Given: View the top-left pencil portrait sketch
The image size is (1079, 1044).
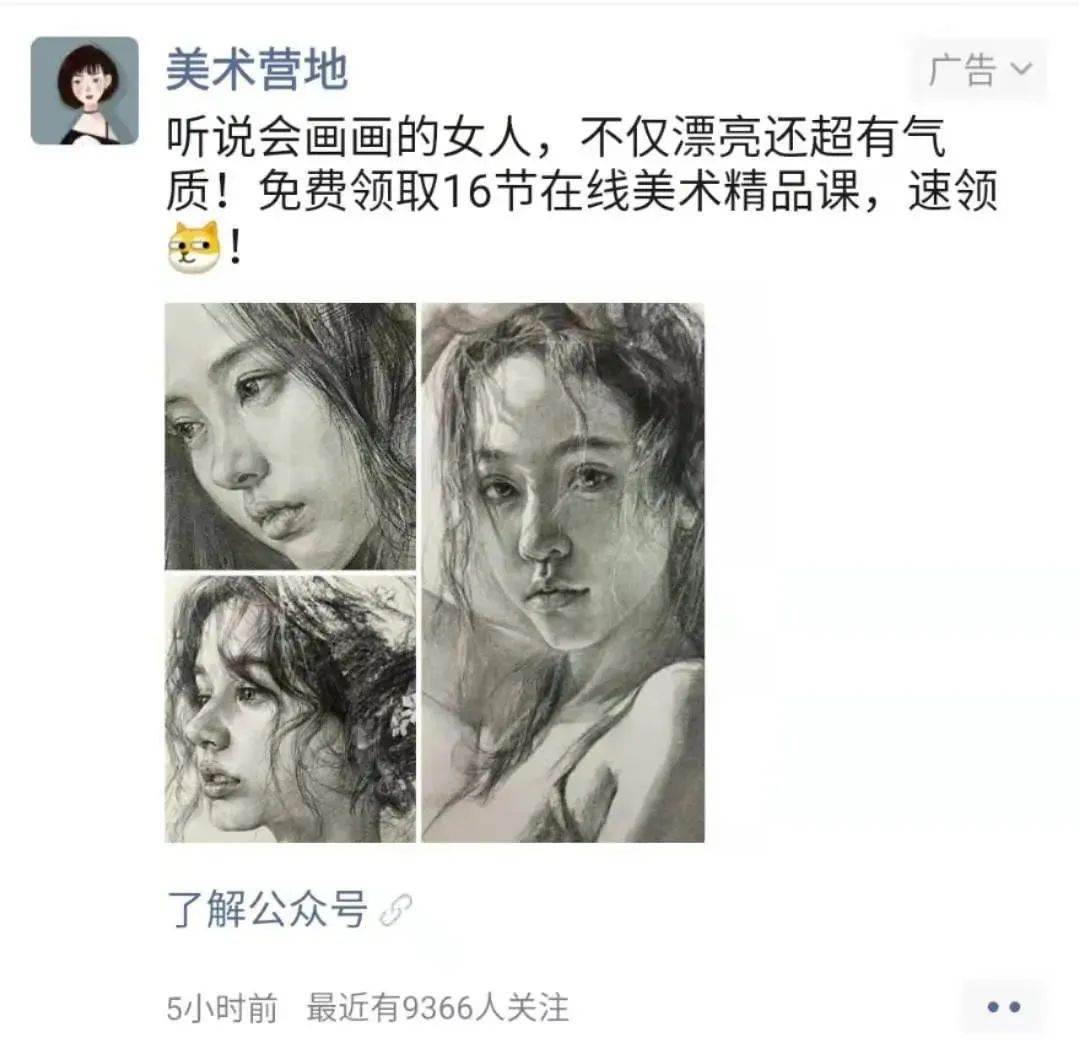Looking at the screenshot, I should pos(290,436).
